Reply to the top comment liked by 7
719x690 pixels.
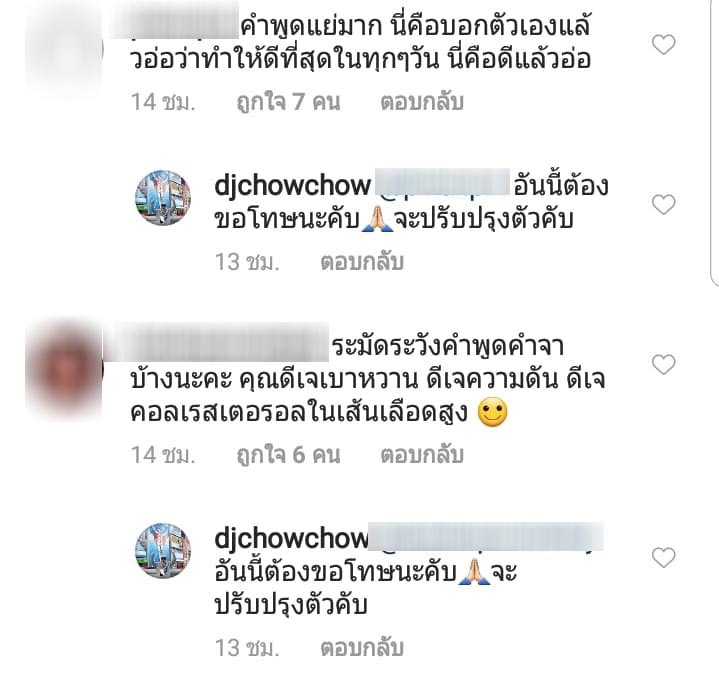pos(422,102)
